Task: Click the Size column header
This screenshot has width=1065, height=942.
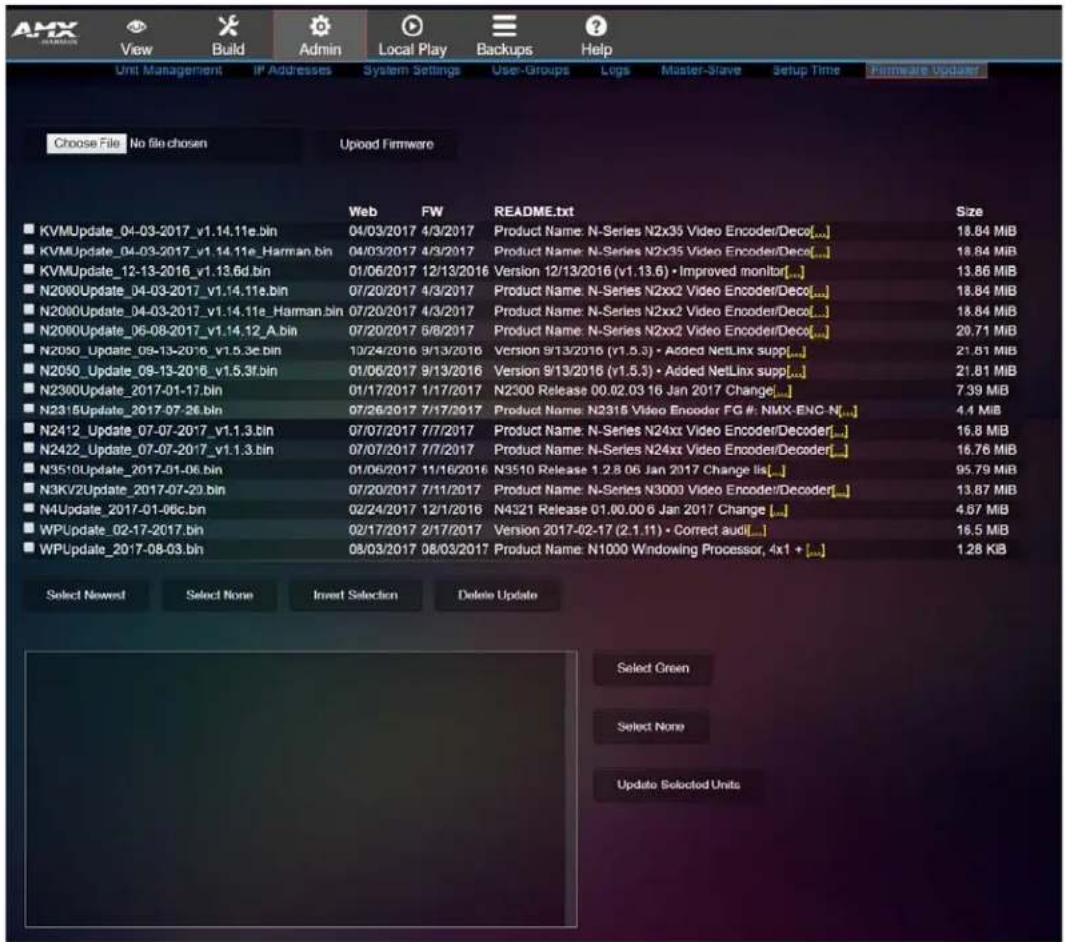Action: coord(969,211)
